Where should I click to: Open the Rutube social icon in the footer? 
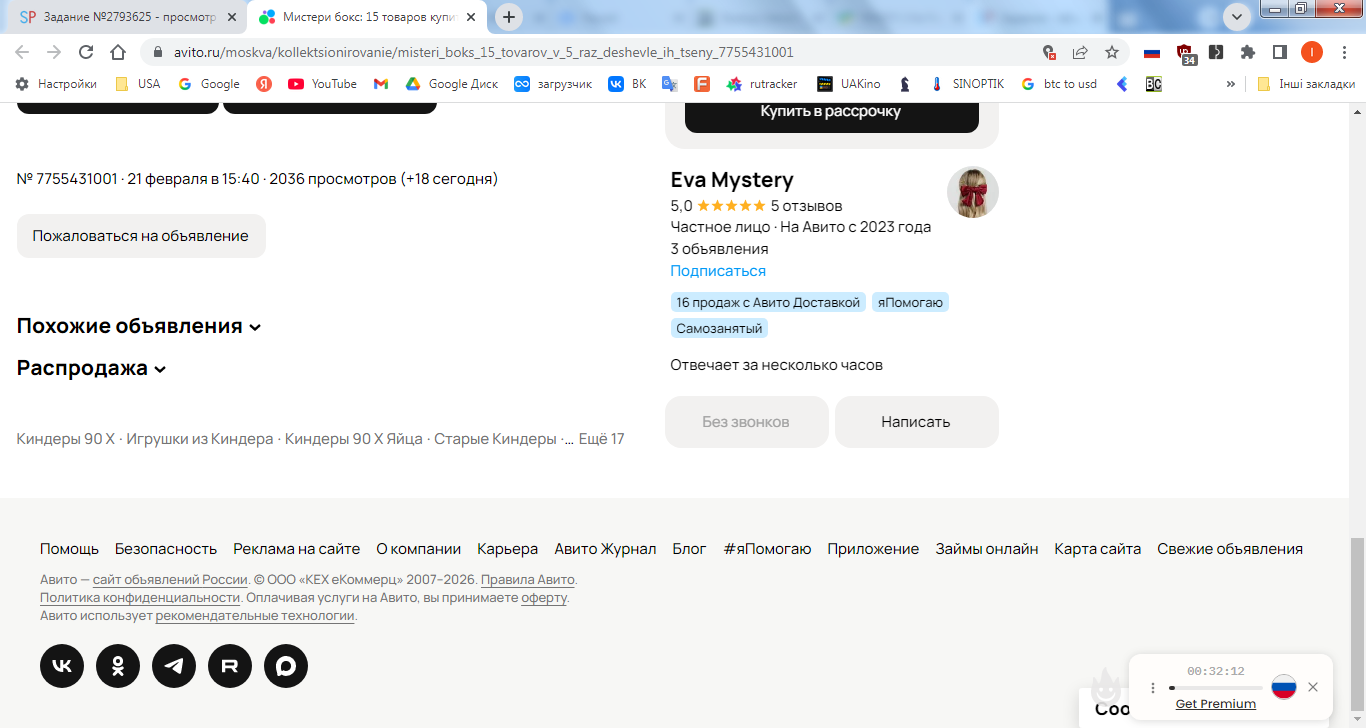[x=230, y=666]
